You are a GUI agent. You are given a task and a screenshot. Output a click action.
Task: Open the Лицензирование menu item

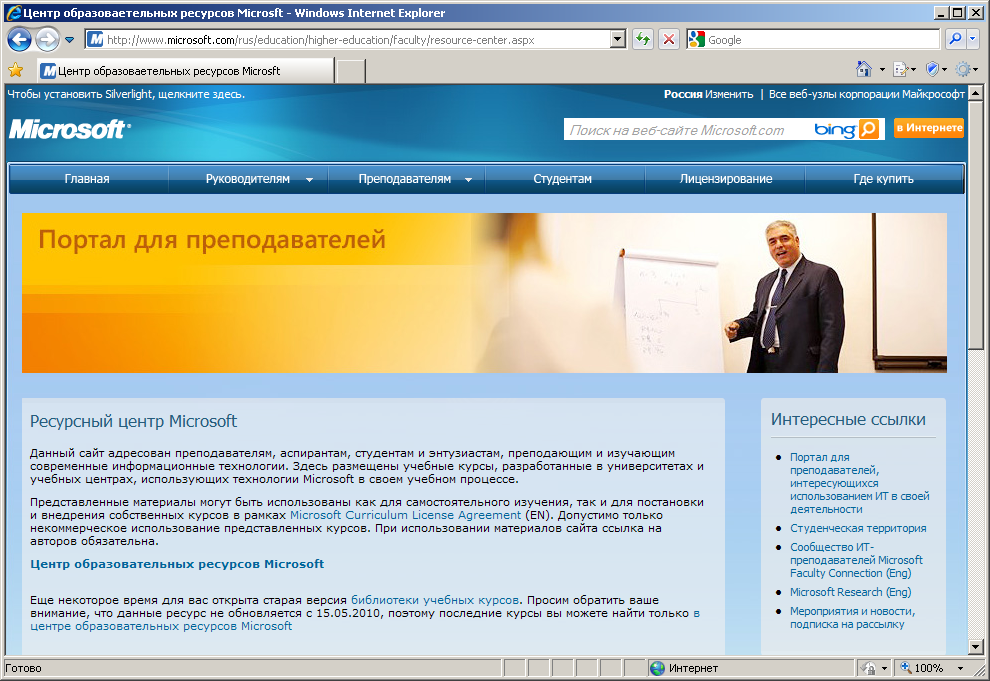[725, 179]
